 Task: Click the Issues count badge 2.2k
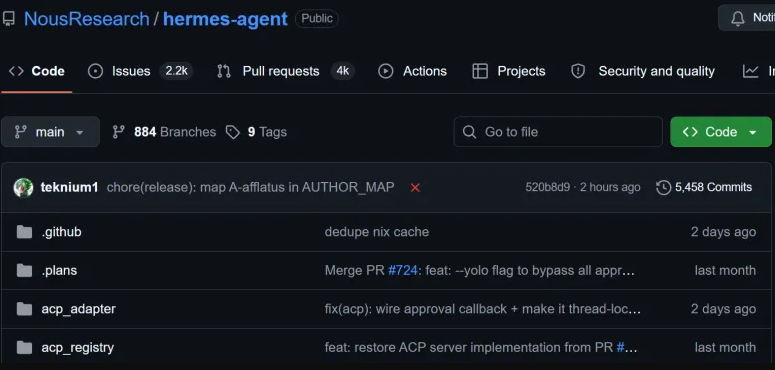pyautogui.click(x=176, y=71)
